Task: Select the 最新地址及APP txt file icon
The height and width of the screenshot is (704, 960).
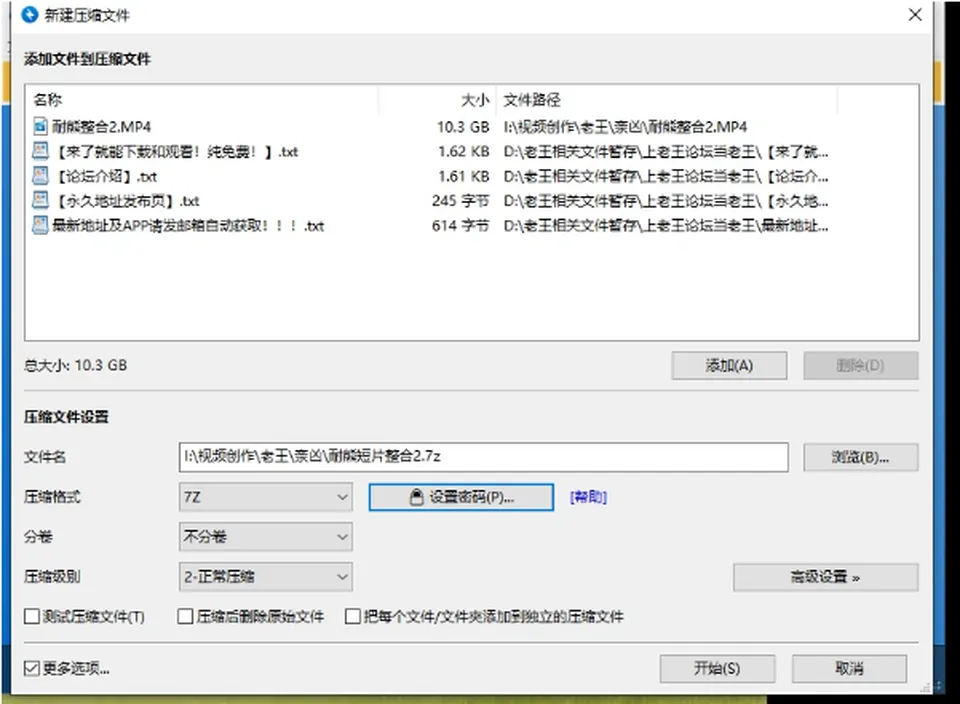Action: point(40,225)
